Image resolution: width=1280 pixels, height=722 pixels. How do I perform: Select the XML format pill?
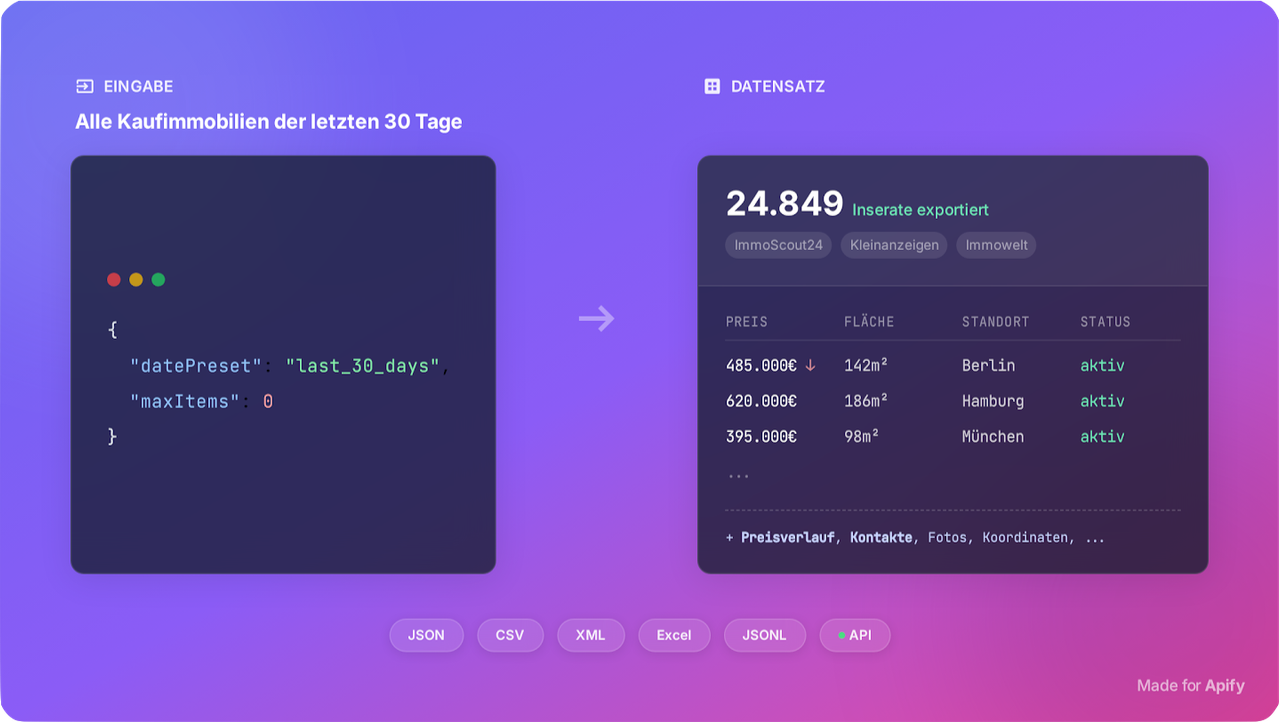click(x=590, y=635)
